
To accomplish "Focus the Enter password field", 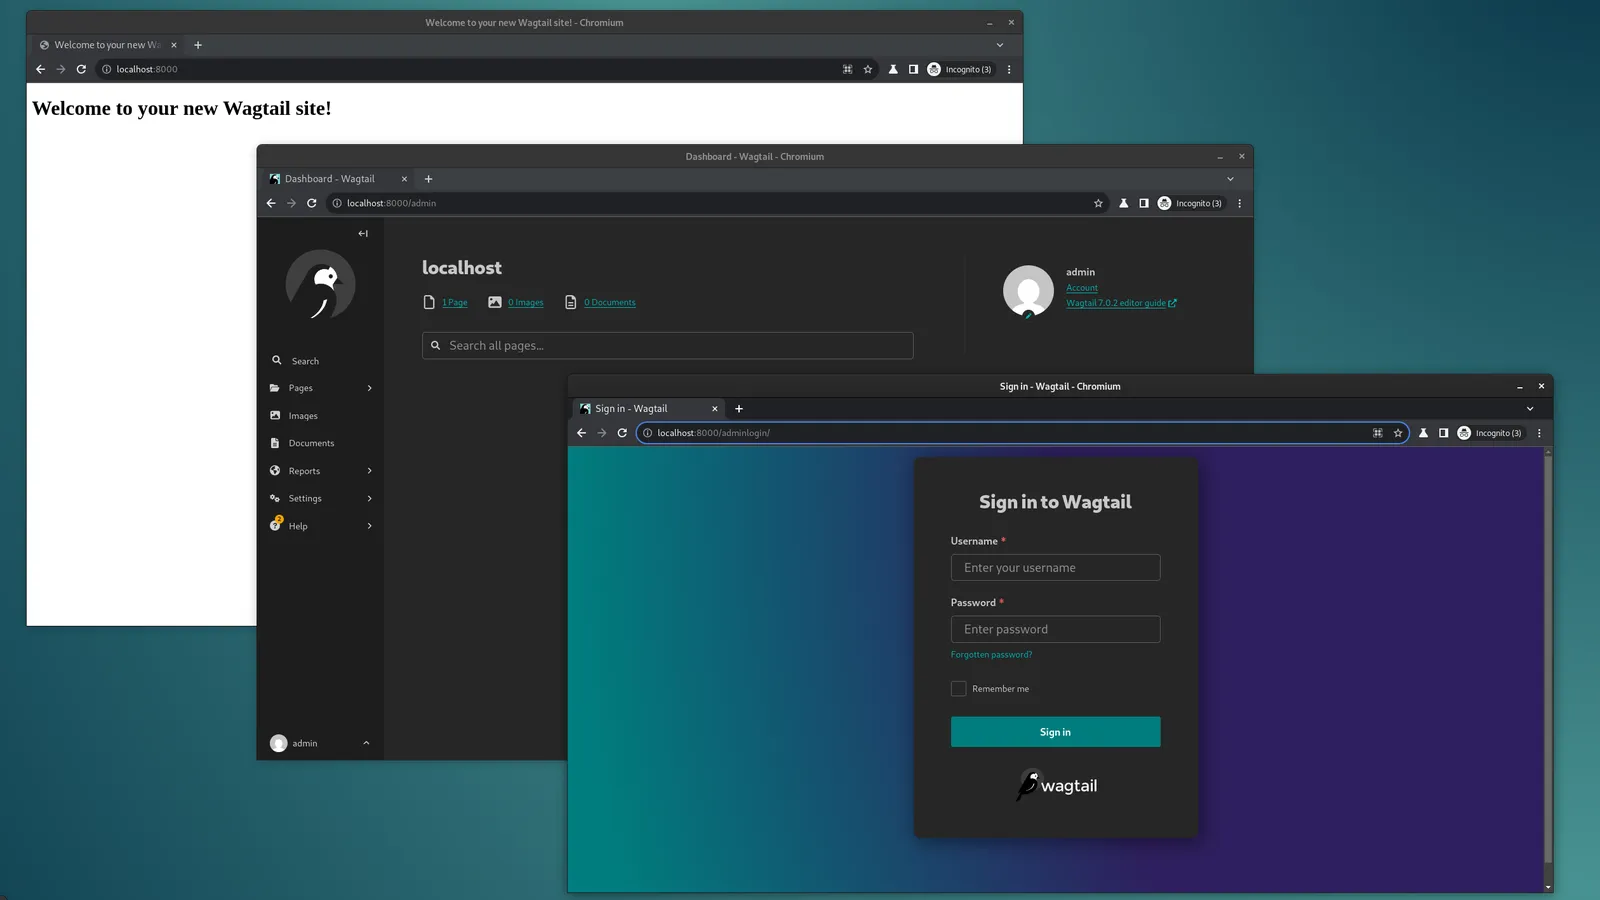I will click(1055, 629).
